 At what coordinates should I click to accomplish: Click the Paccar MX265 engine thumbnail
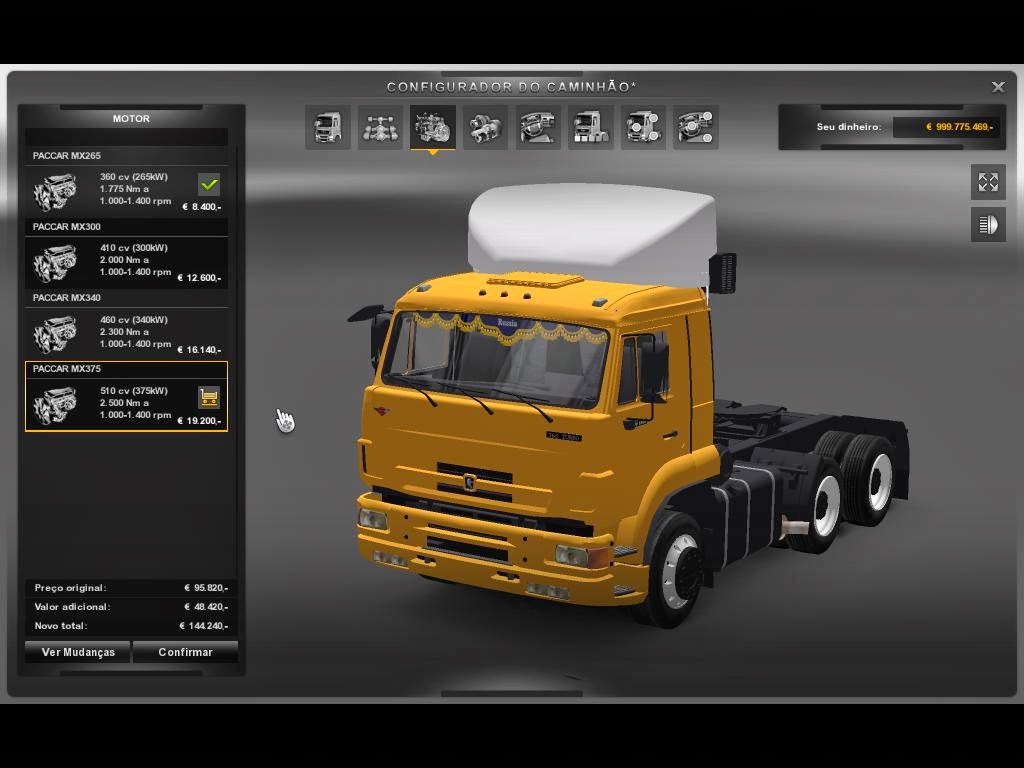point(56,191)
